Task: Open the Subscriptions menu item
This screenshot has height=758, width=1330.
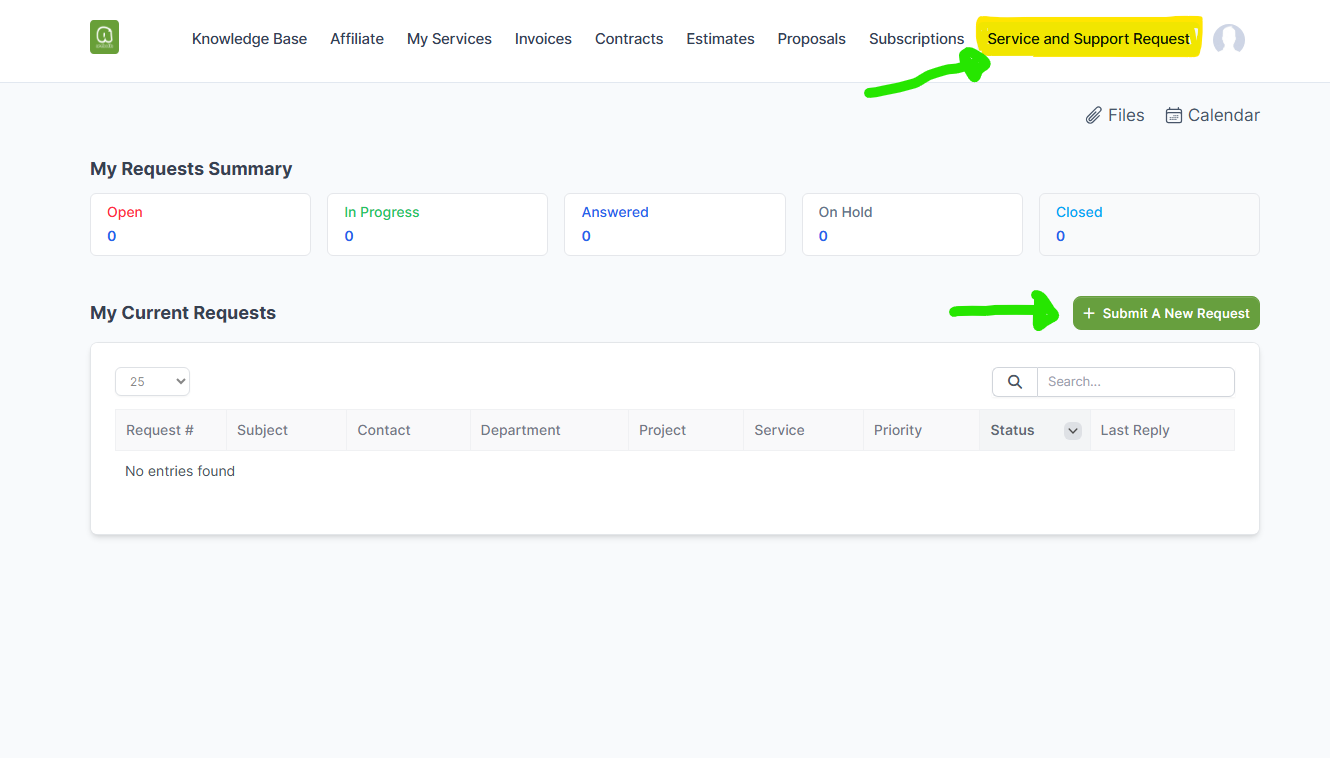Action: 916,39
